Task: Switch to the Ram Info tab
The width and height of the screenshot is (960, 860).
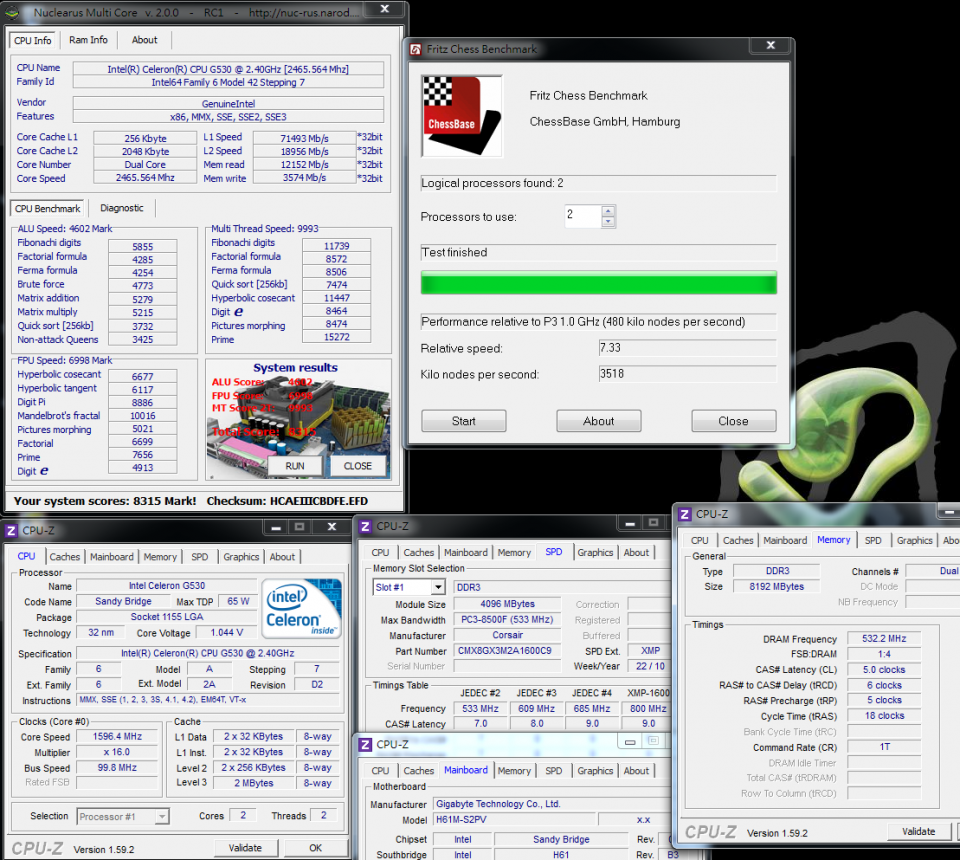Action: pos(88,40)
